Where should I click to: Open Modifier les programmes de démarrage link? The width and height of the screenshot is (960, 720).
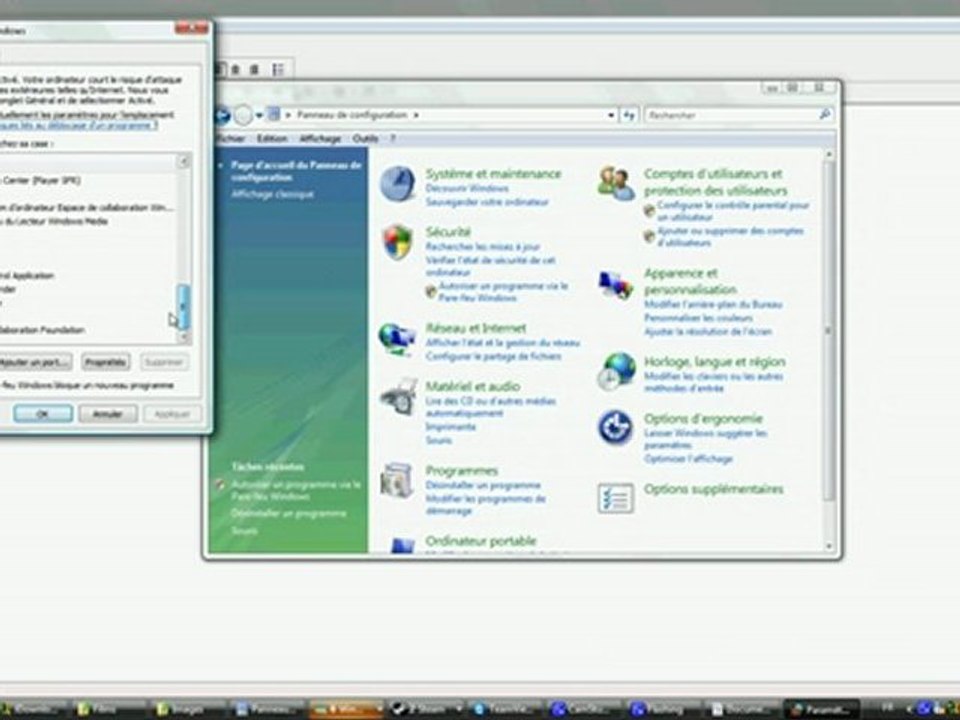[x=486, y=504]
